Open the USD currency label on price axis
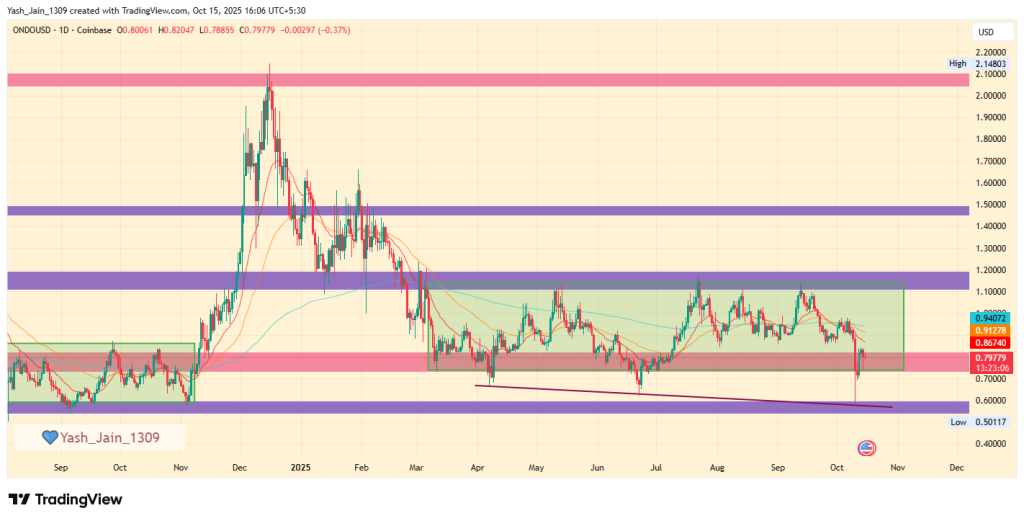 tap(985, 33)
